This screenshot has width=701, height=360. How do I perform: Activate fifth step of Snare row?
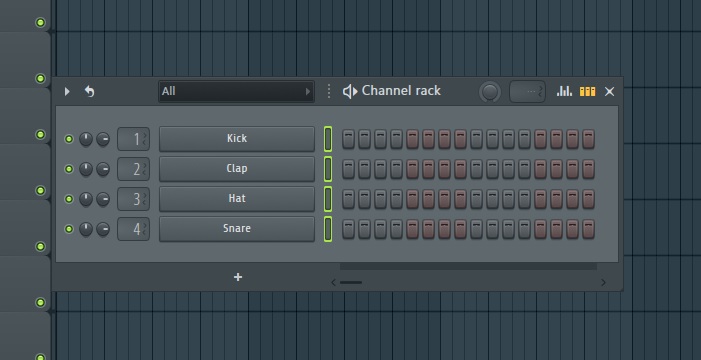412,229
